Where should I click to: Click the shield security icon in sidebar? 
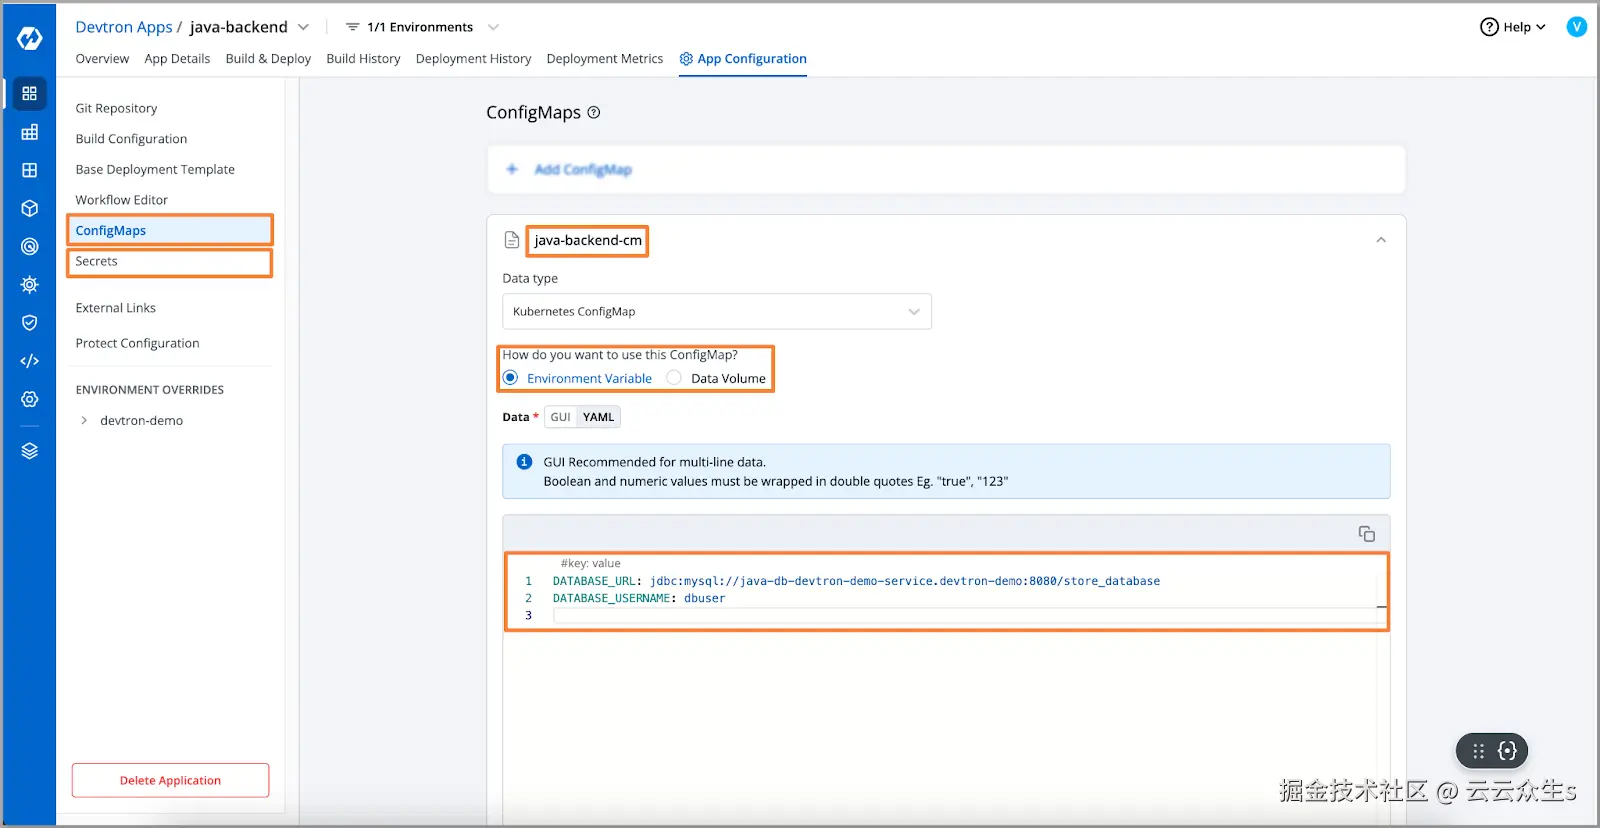click(30, 323)
